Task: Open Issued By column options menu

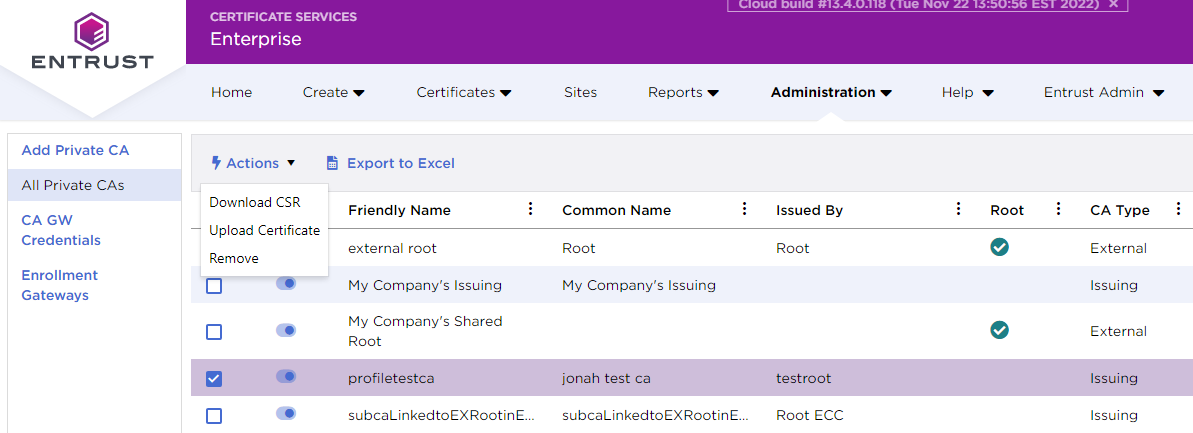Action: pos(958,209)
